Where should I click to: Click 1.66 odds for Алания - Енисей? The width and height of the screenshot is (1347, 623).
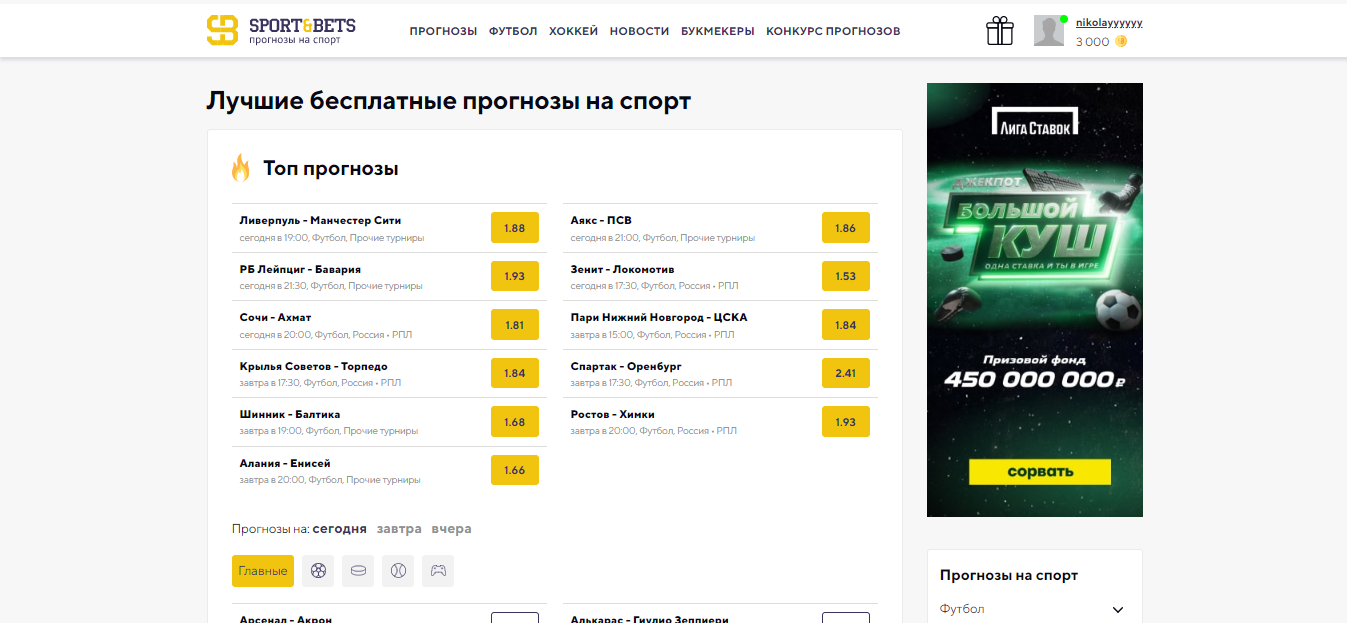point(515,470)
